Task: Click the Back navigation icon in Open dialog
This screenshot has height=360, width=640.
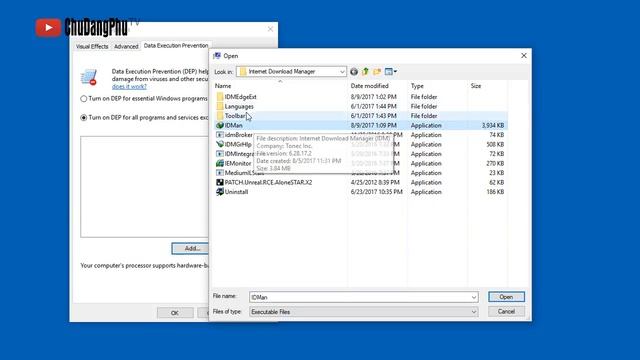Action: (x=354, y=72)
